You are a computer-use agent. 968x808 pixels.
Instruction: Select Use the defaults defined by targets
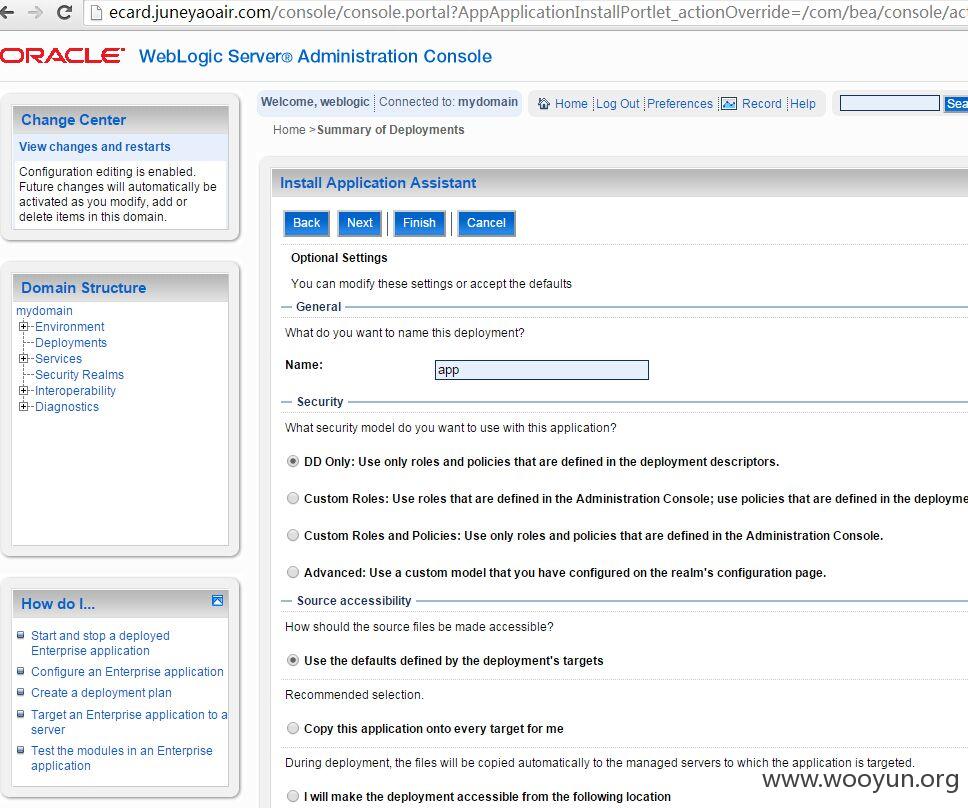click(x=293, y=660)
